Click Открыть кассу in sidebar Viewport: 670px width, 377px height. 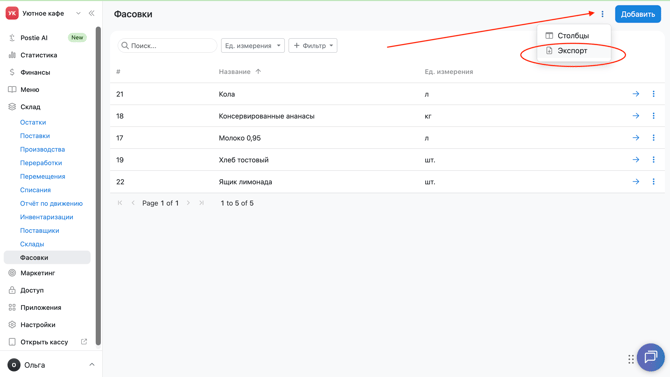44,342
